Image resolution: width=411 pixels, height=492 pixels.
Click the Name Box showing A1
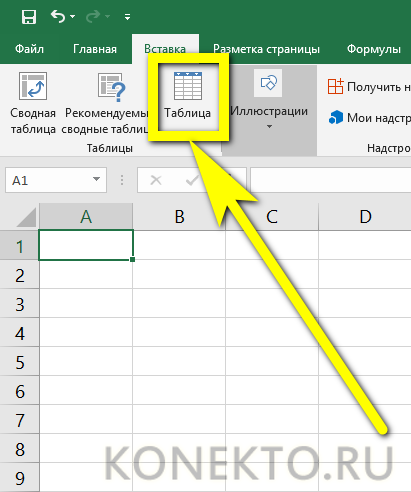pos(56,180)
